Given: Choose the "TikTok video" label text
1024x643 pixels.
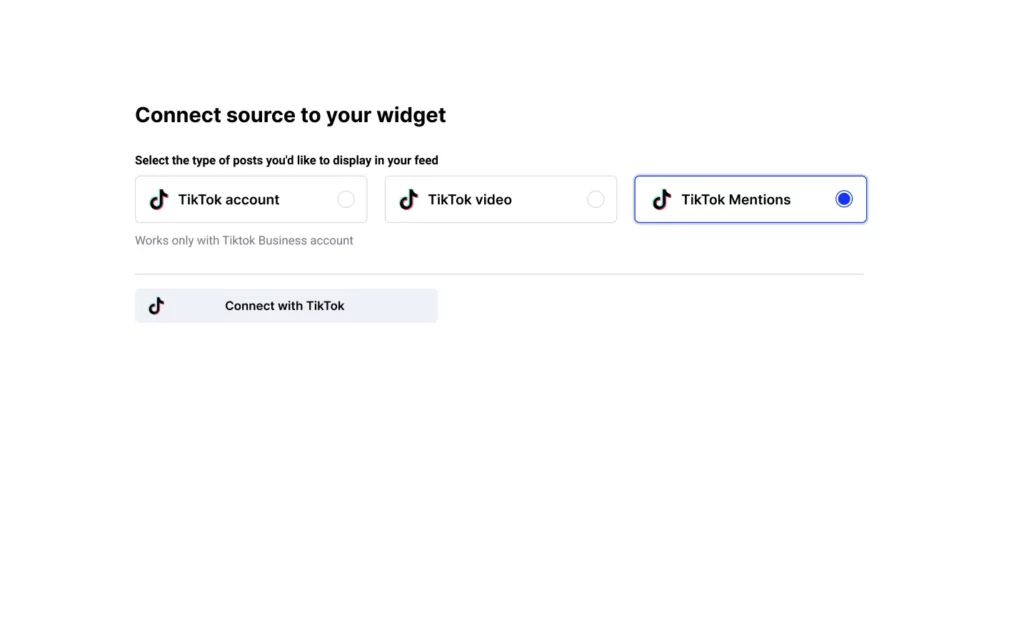Looking at the screenshot, I should tap(470, 200).
